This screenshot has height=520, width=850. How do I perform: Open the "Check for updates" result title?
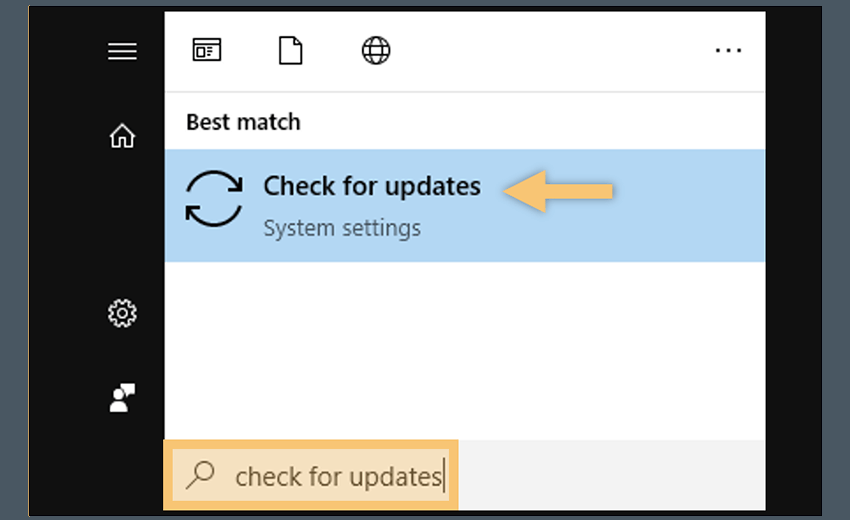tap(371, 186)
